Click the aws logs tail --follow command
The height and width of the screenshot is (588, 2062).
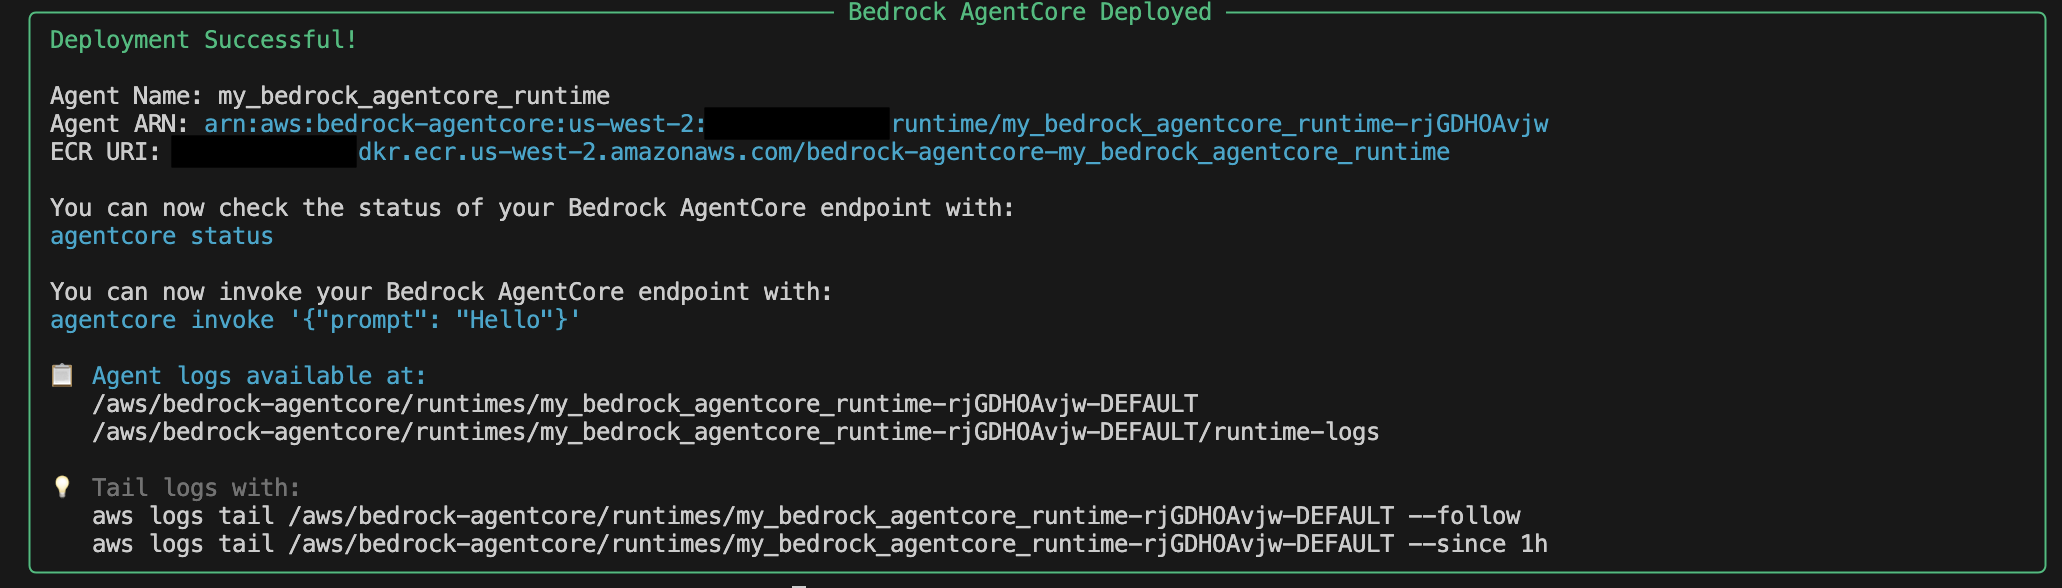coord(806,516)
